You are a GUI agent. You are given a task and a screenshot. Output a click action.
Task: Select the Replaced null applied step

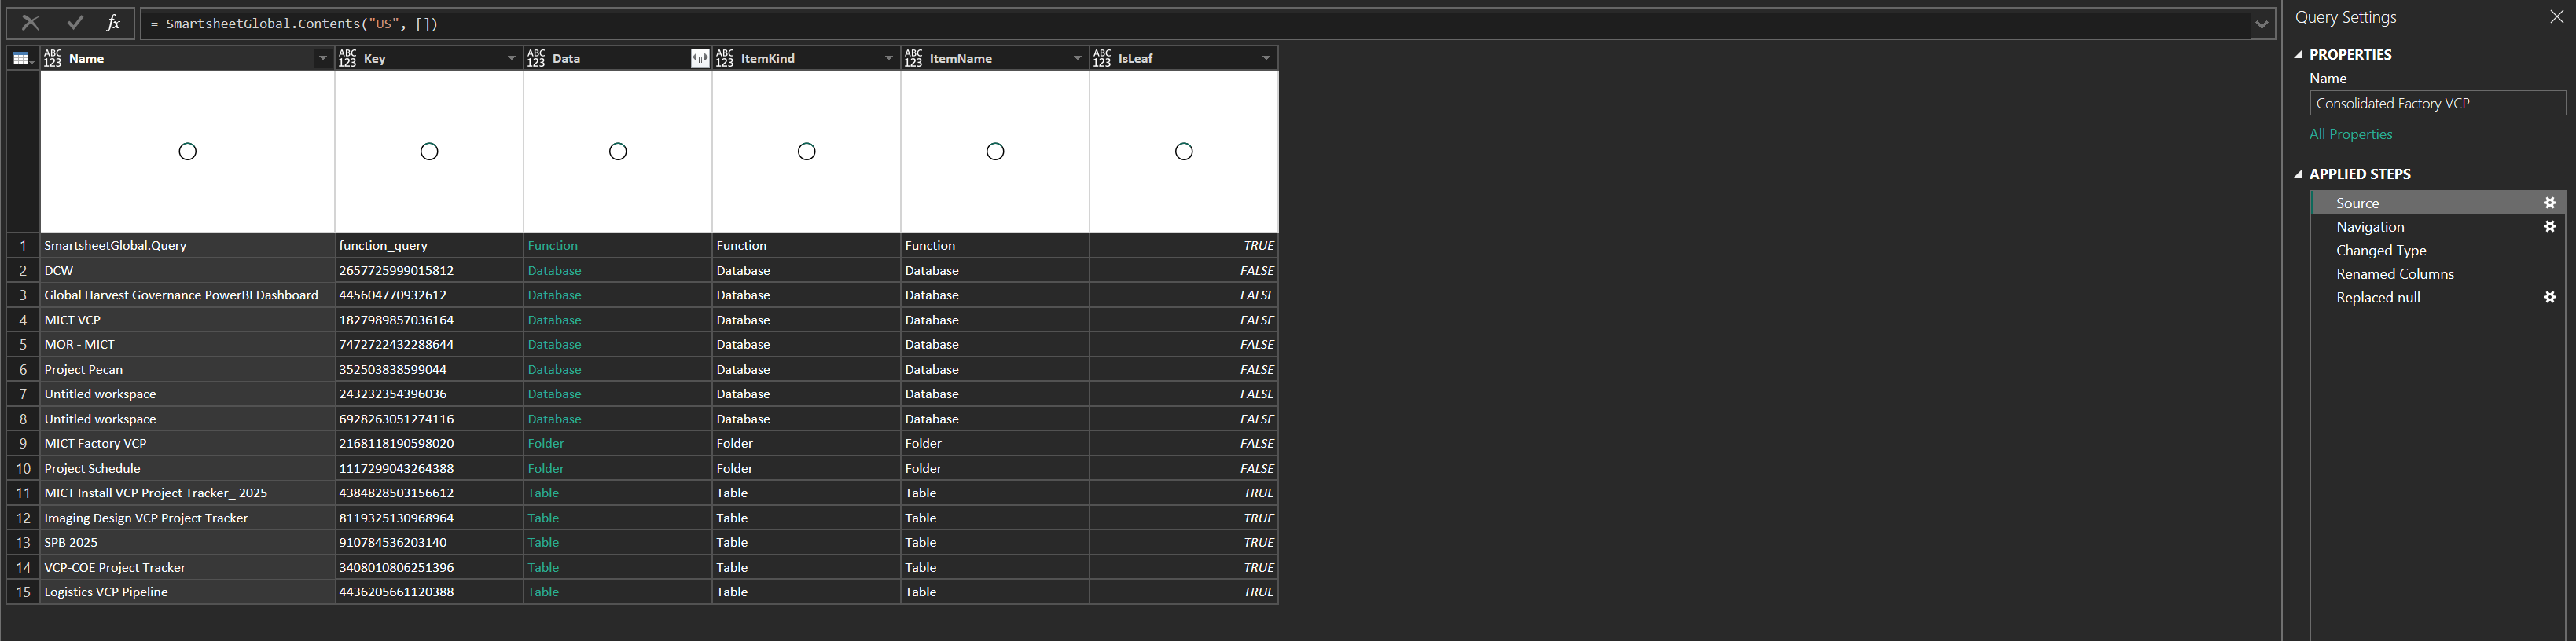pyautogui.click(x=2436, y=298)
